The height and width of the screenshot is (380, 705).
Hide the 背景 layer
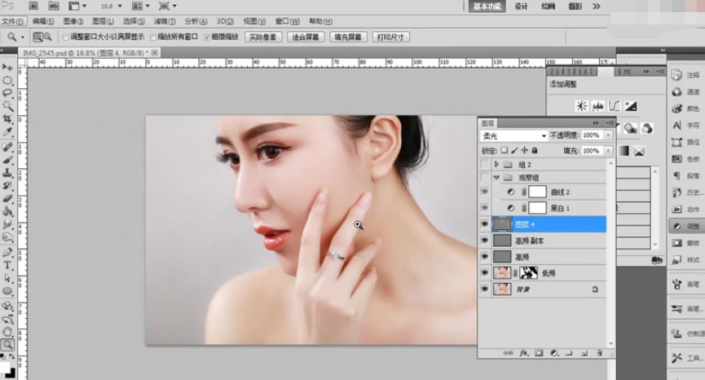pos(485,289)
